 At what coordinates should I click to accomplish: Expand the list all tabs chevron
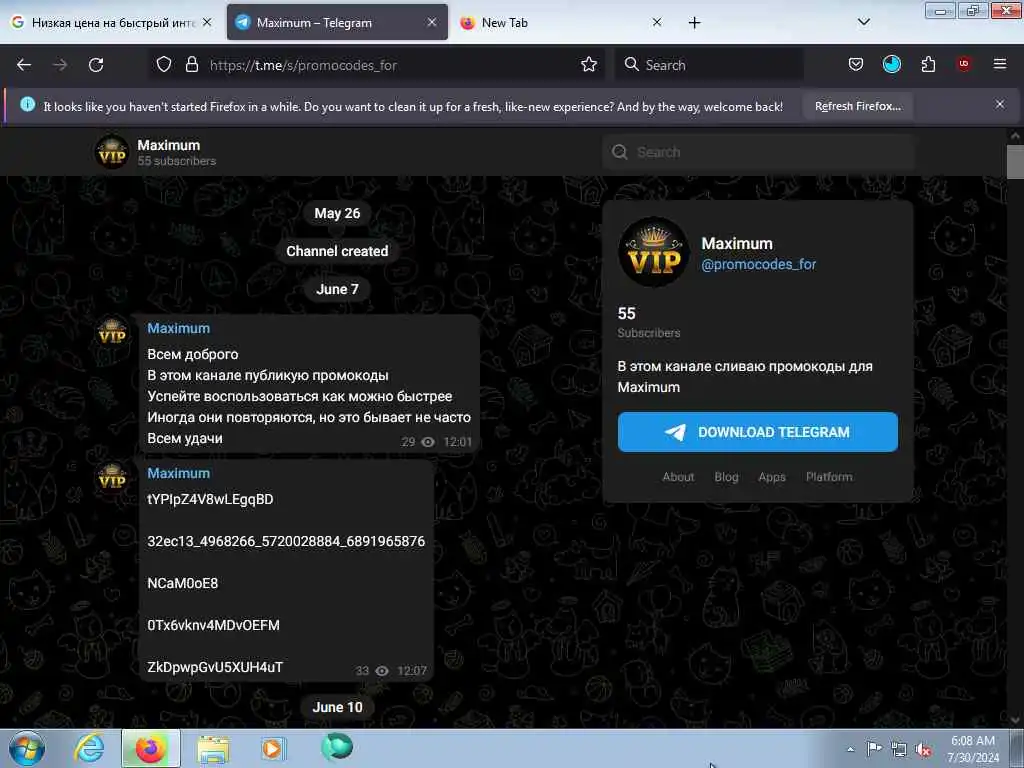[863, 22]
